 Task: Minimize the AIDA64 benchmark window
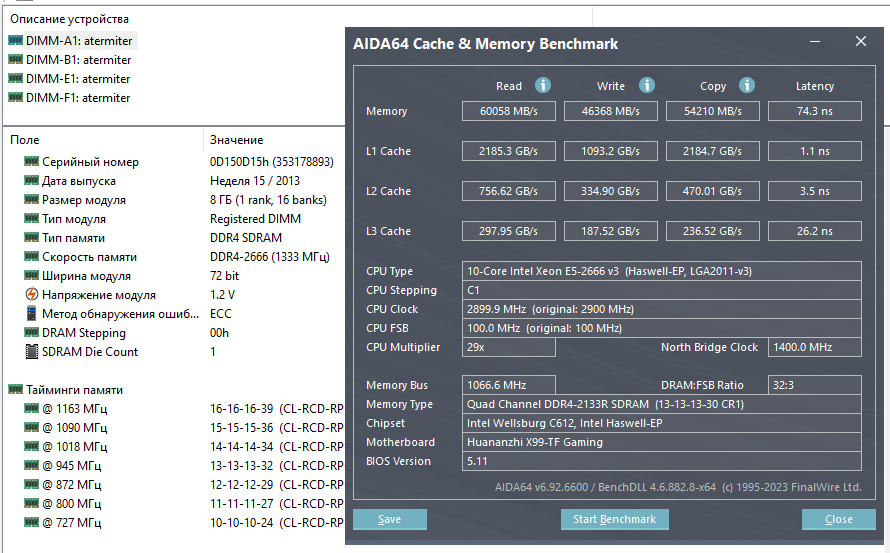click(815, 41)
